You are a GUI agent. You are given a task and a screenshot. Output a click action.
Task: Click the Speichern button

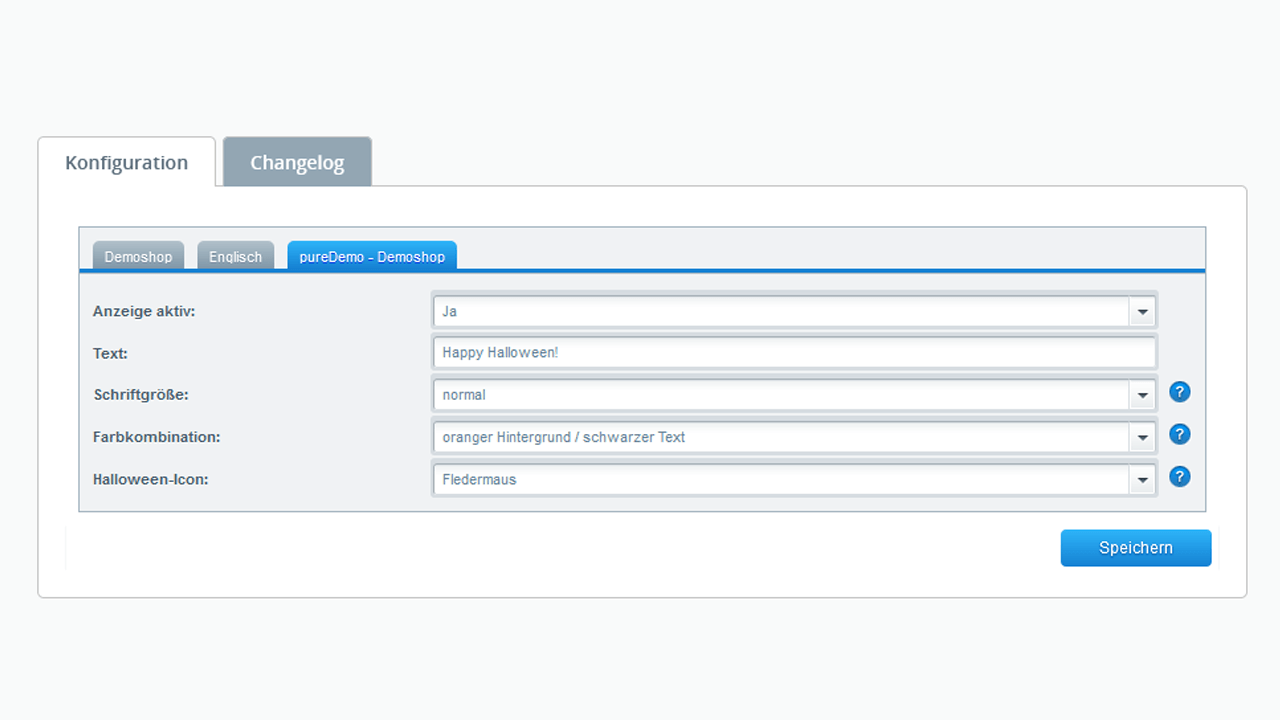point(1135,548)
